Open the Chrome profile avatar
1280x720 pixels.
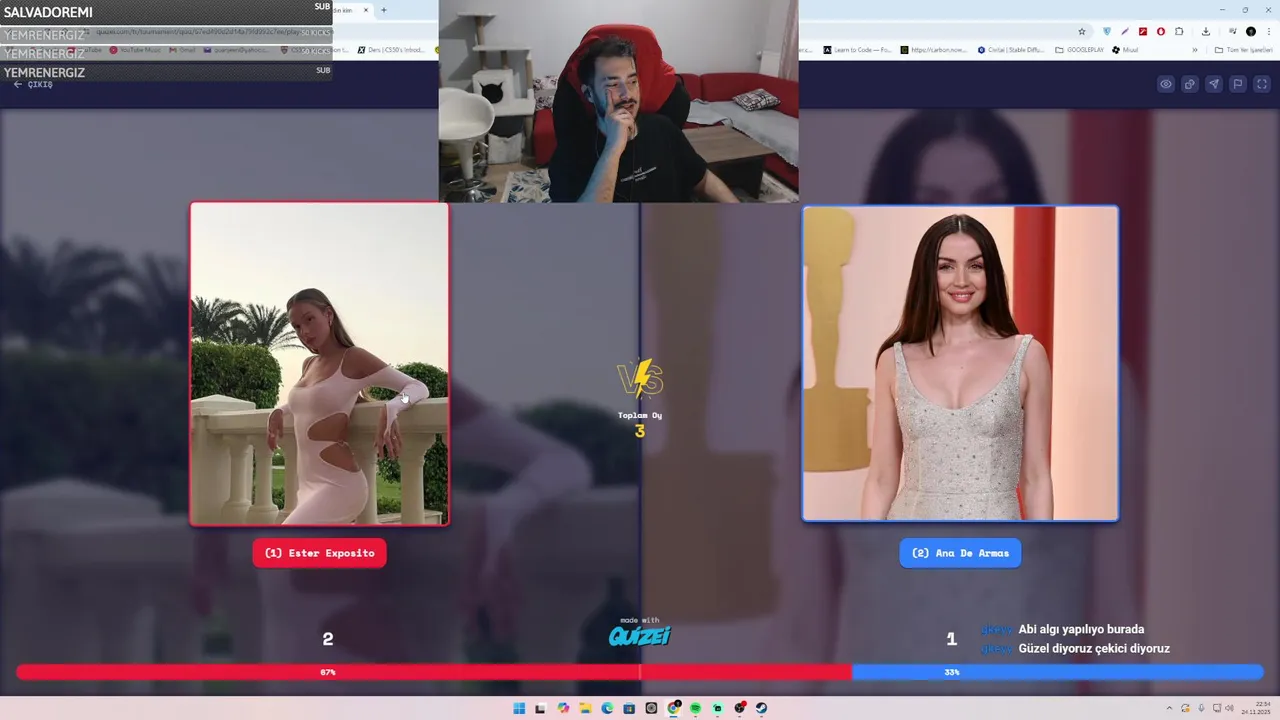[1251, 32]
